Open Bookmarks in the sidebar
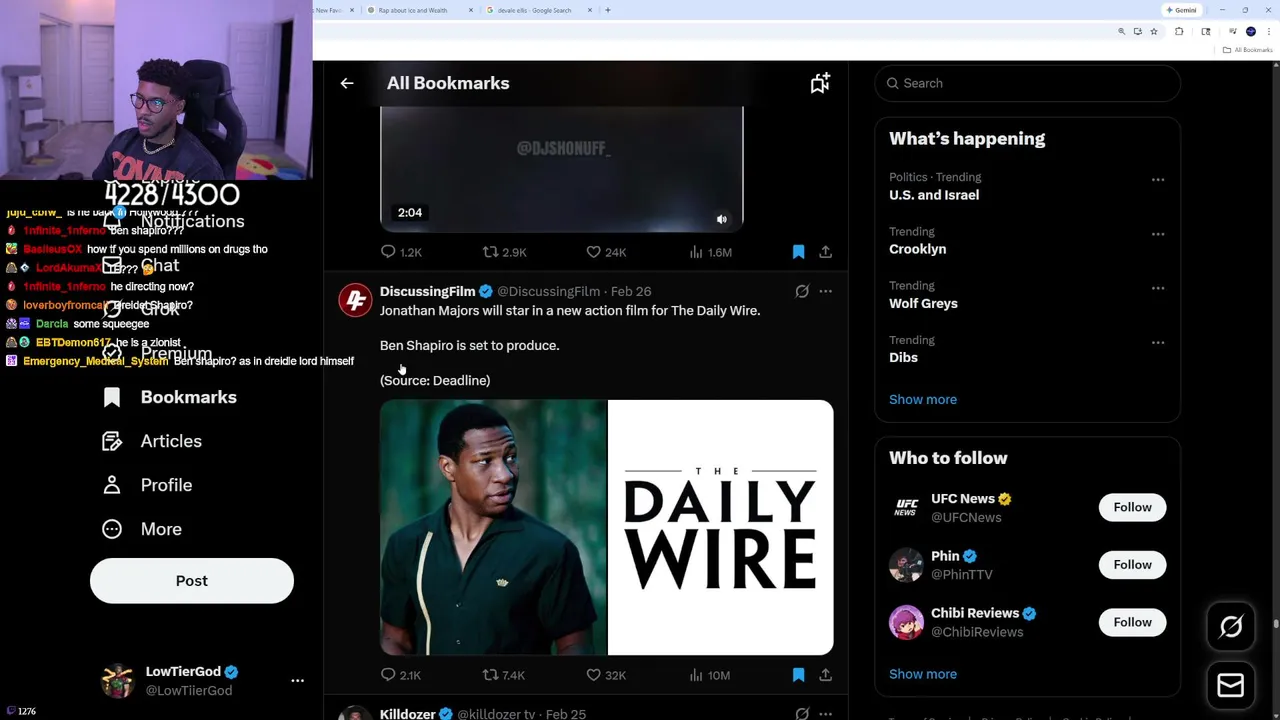 click(x=170, y=397)
